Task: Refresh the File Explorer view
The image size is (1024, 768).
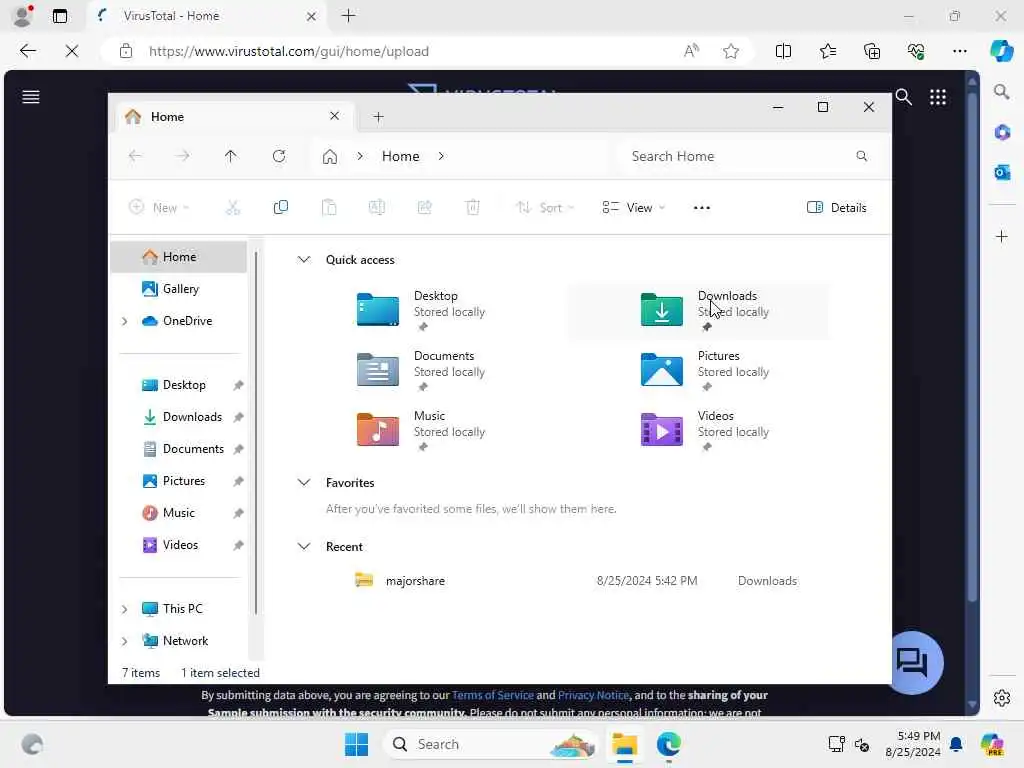Action: tap(279, 156)
